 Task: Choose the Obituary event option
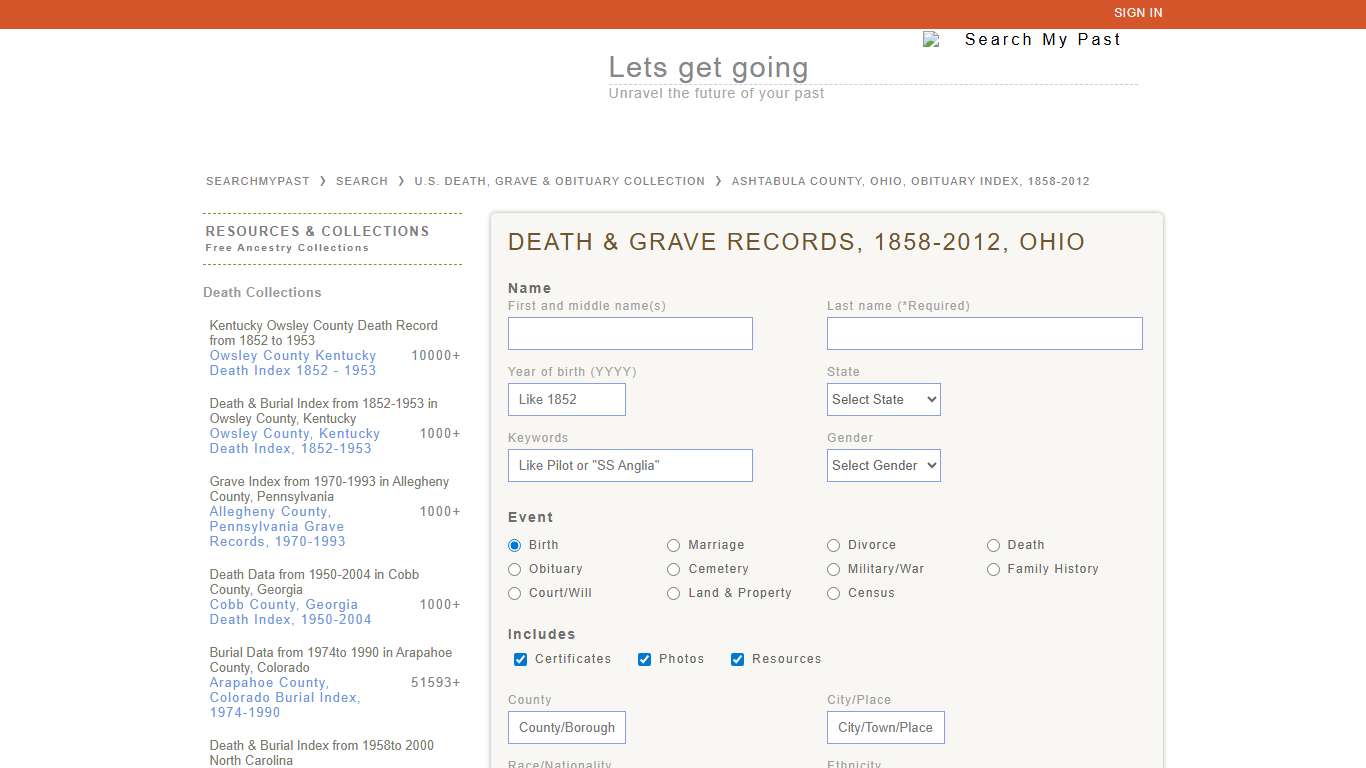coord(514,569)
